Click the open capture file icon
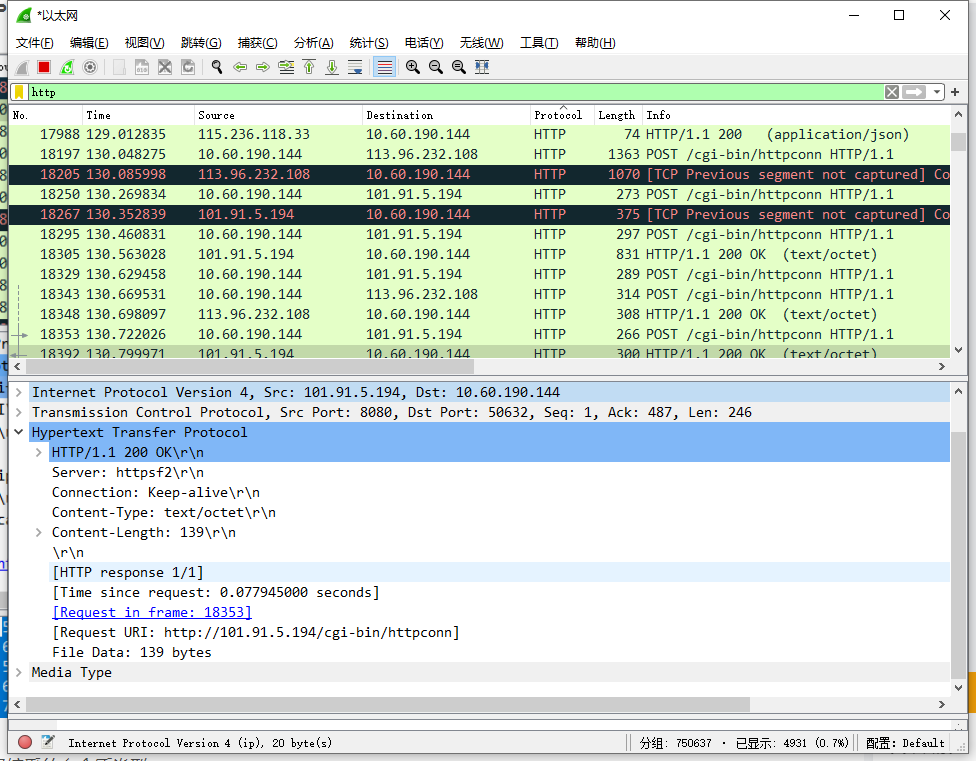This screenshot has height=761, width=976. [119, 67]
